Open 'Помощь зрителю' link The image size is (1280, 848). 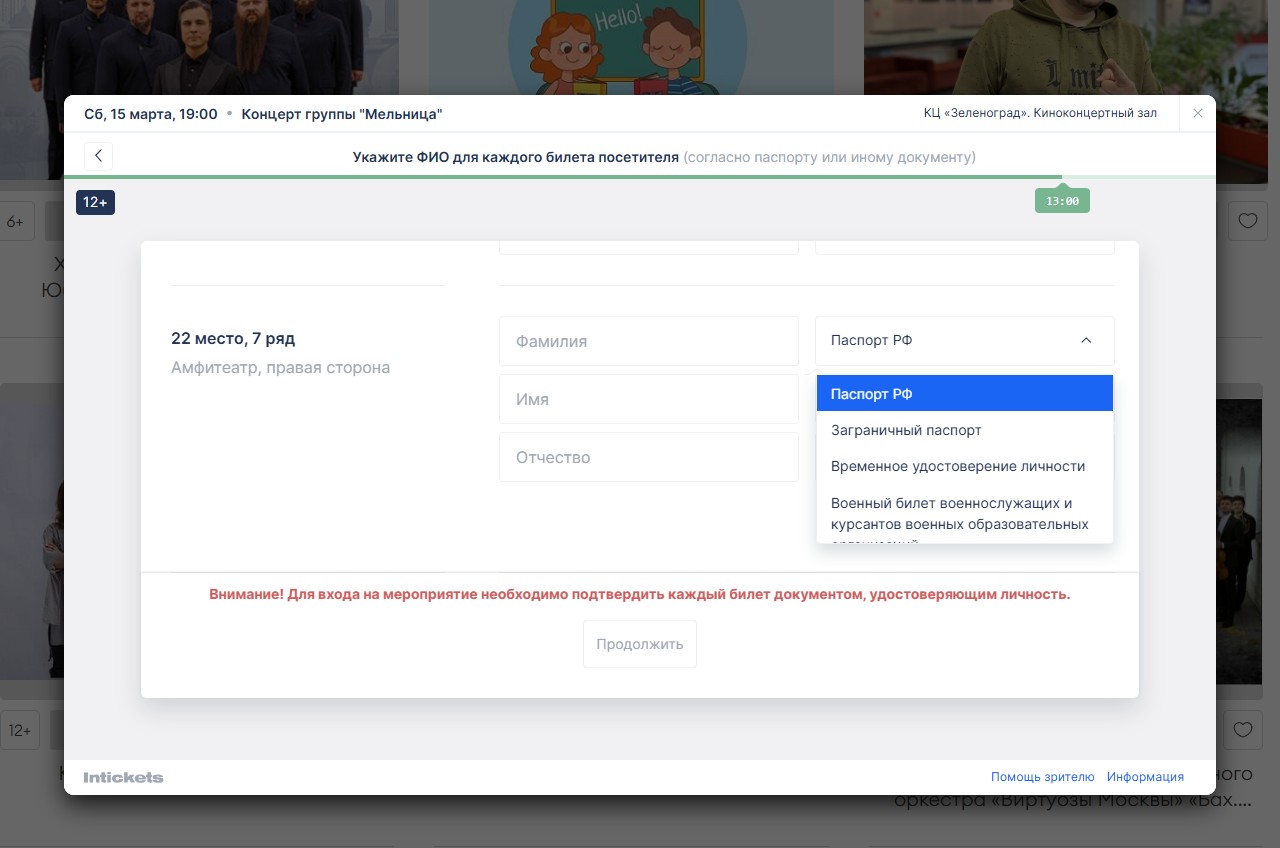(x=1042, y=777)
